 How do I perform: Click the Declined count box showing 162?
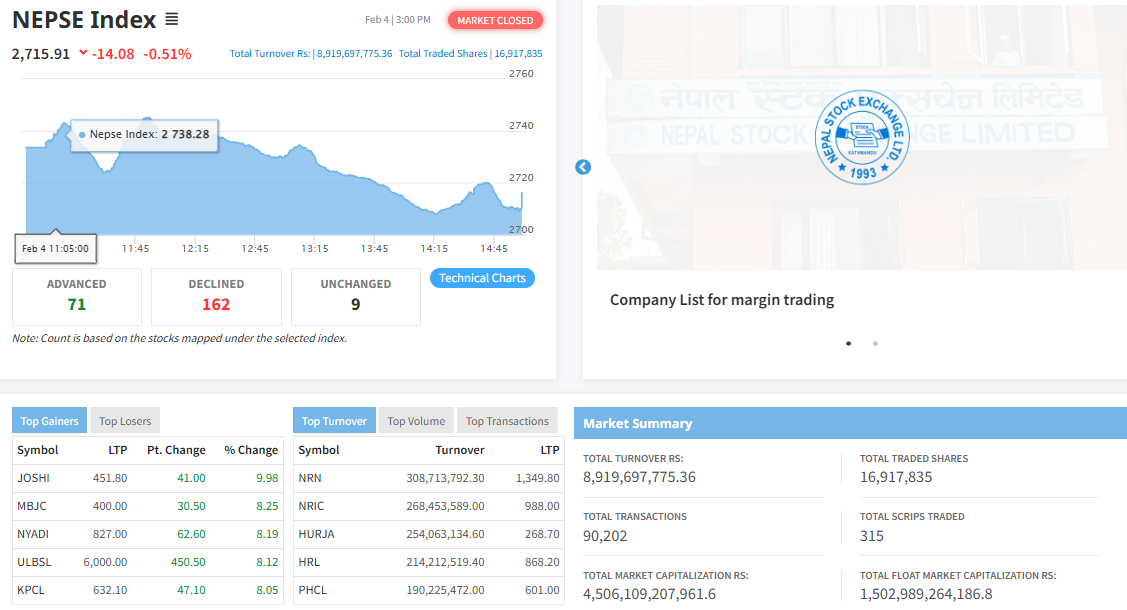coord(216,296)
